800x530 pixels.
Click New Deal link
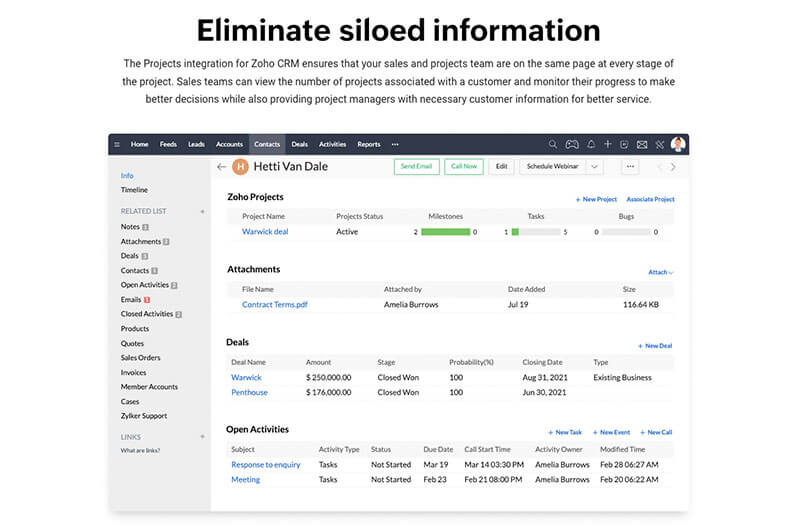pyautogui.click(x=655, y=346)
